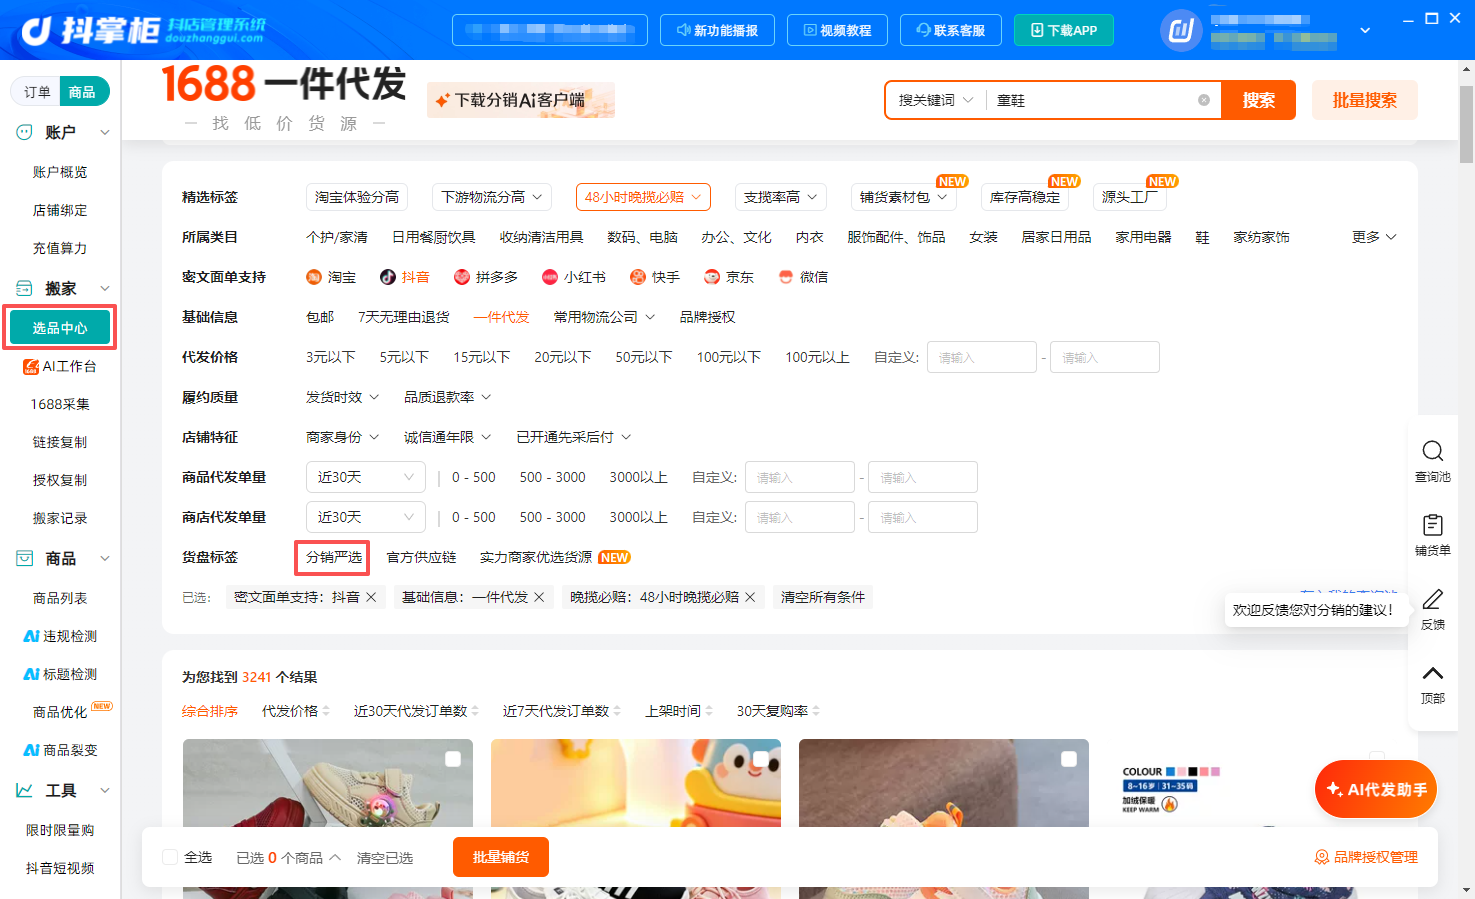This screenshot has width=1475, height=899.
Task: Select the 小红书 platform icon
Action: tap(550, 277)
